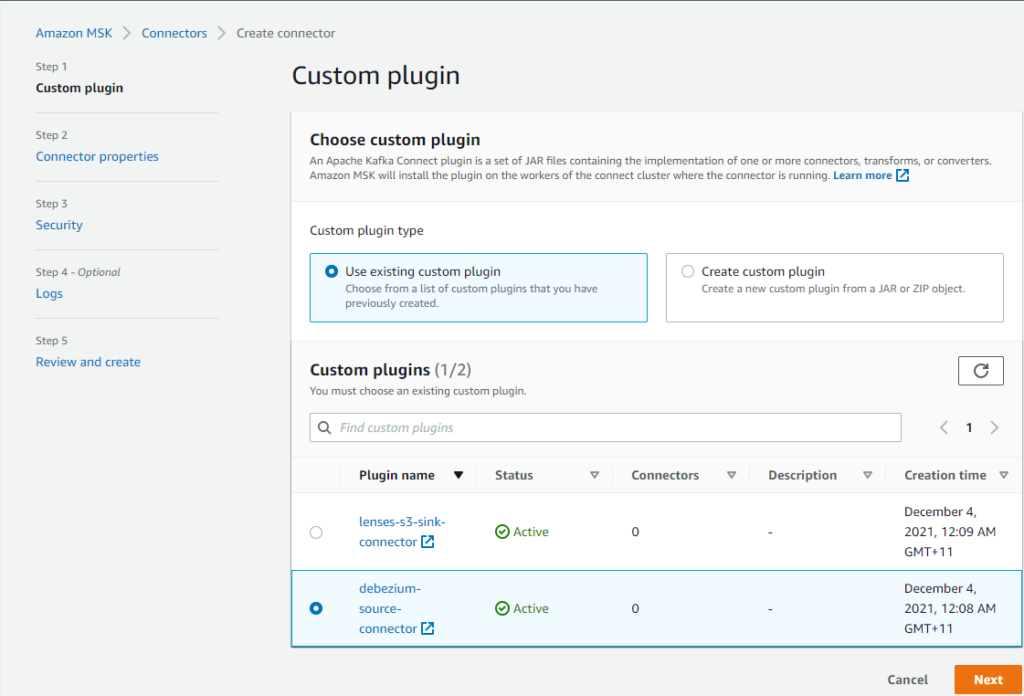This screenshot has height=696, width=1024.
Task: Select Create custom plugin option
Action: click(x=688, y=271)
